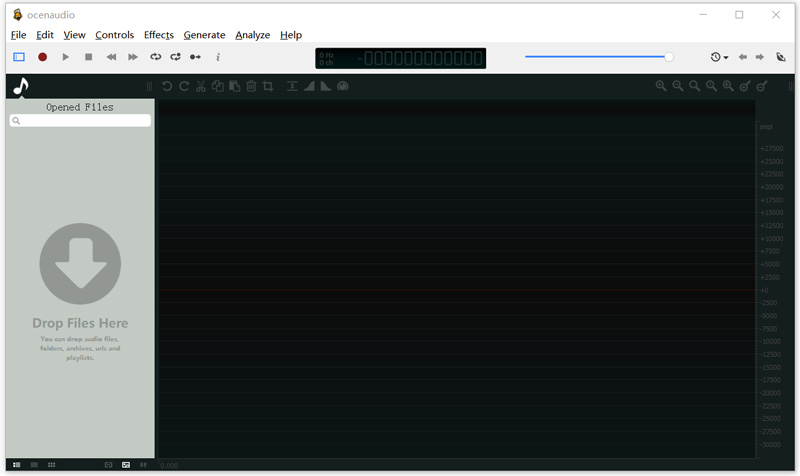This screenshot has width=800, height=476.
Task: Click the sidebar footer sort arrows icon
Action: (143, 465)
